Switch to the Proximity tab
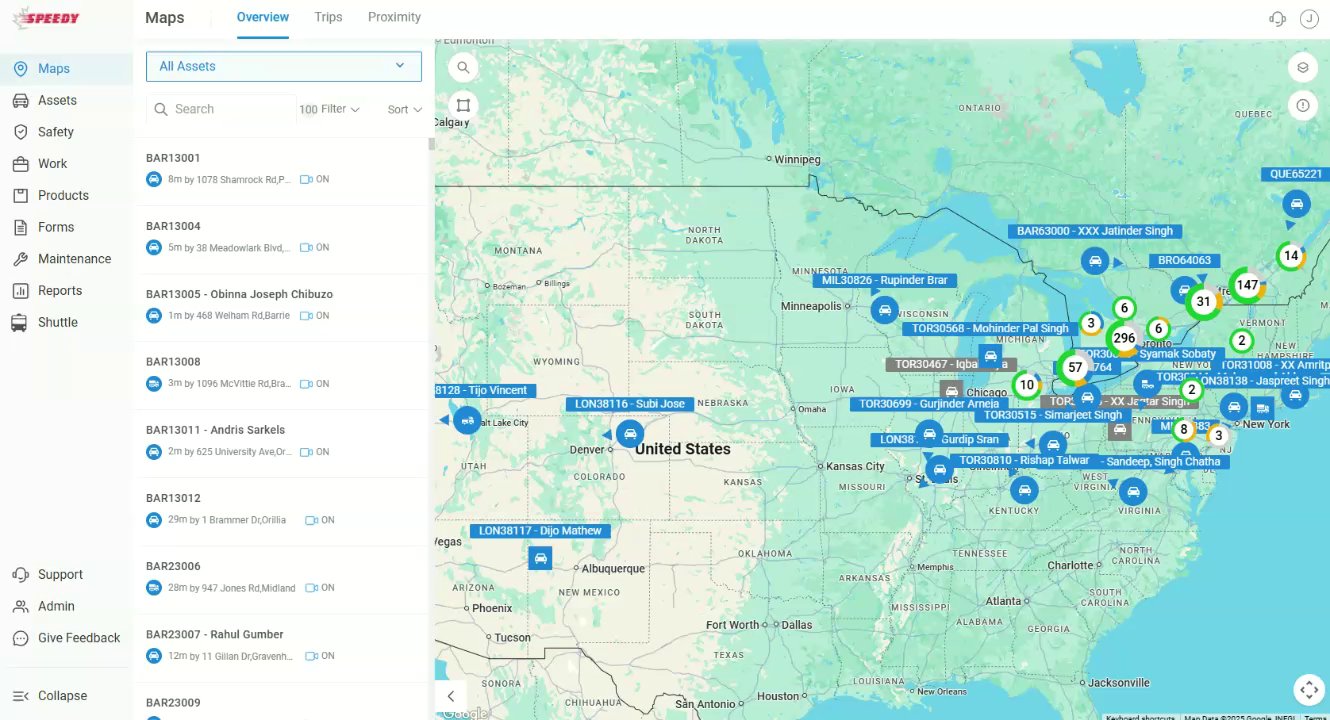1330x720 pixels. click(394, 18)
